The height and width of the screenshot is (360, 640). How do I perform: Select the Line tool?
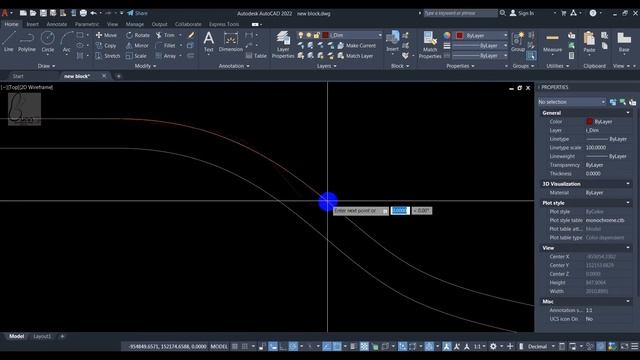pyautogui.click(x=9, y=42)
